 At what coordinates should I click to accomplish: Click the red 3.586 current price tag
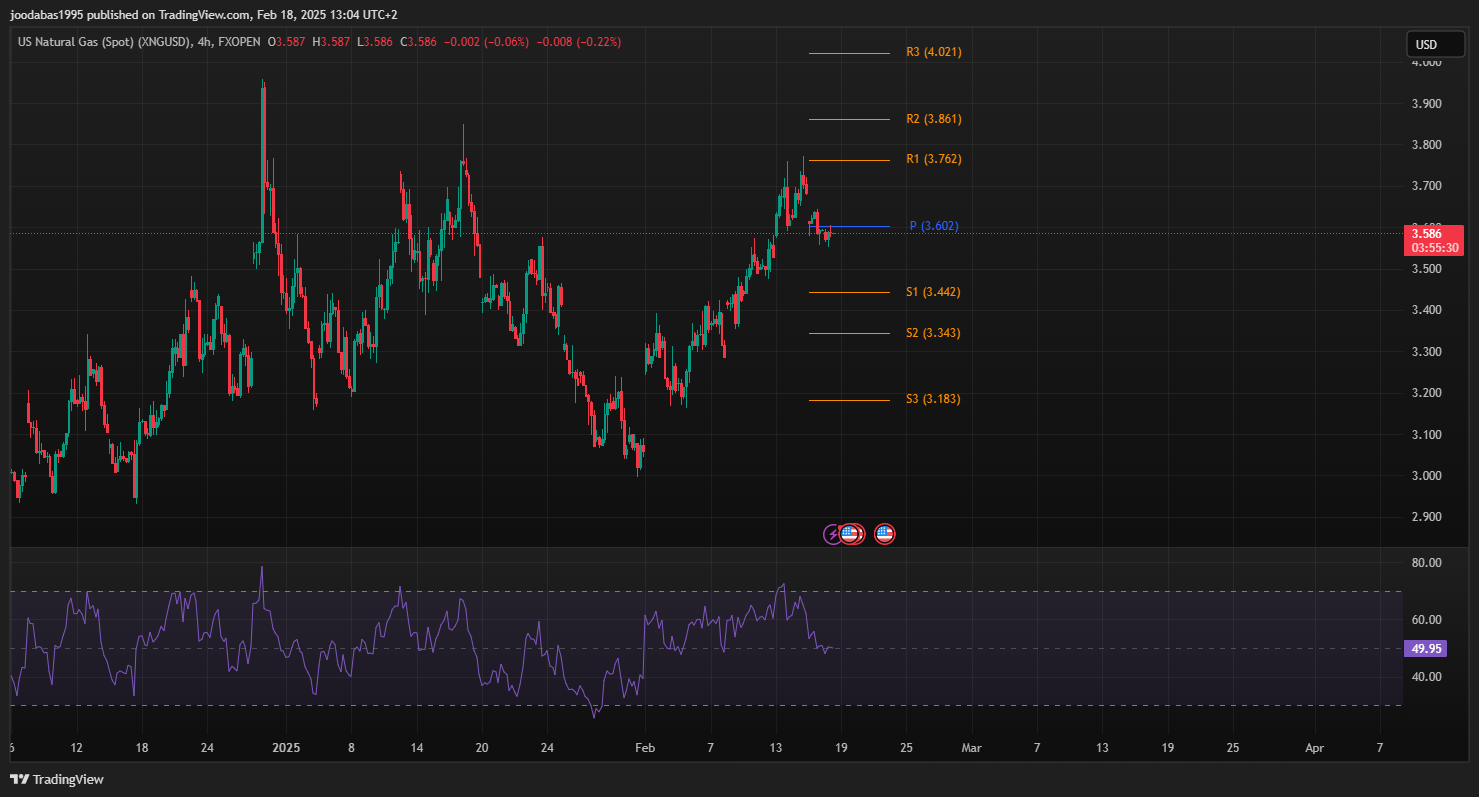pos(1433,240)
